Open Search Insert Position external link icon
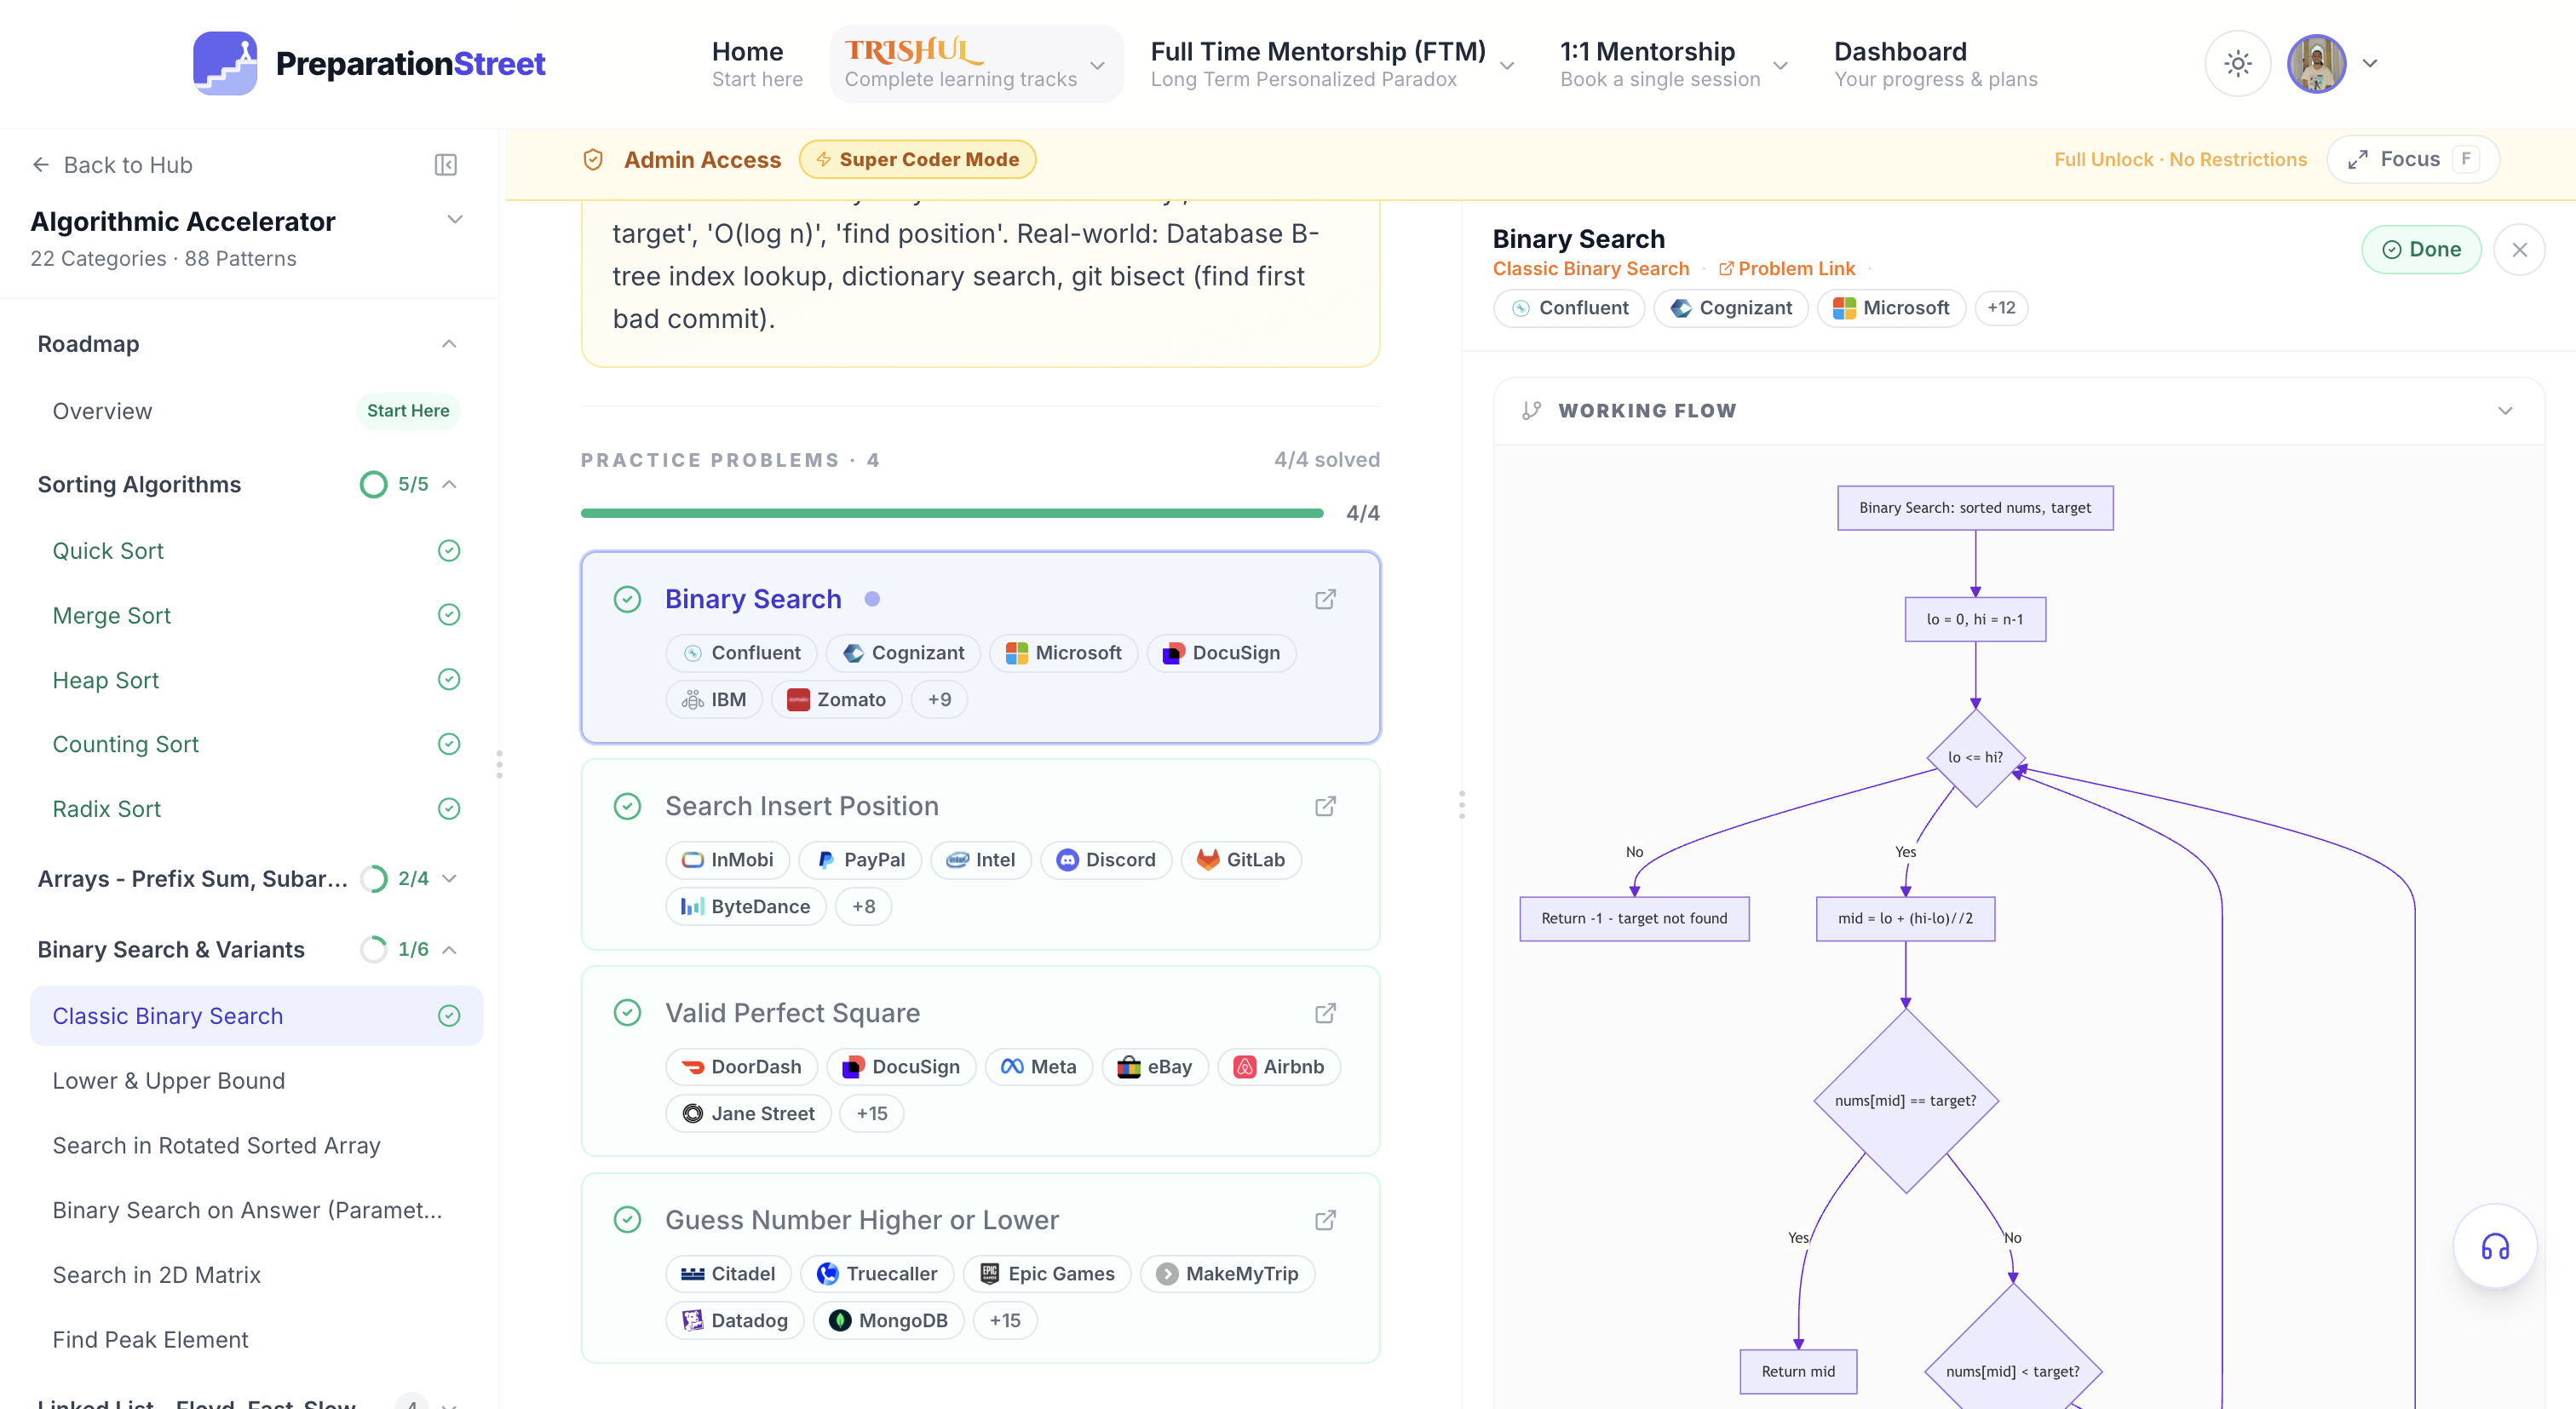The width and height of the screenshot is (2576, 1409). pyautogui.click(x=1325, y=806)
